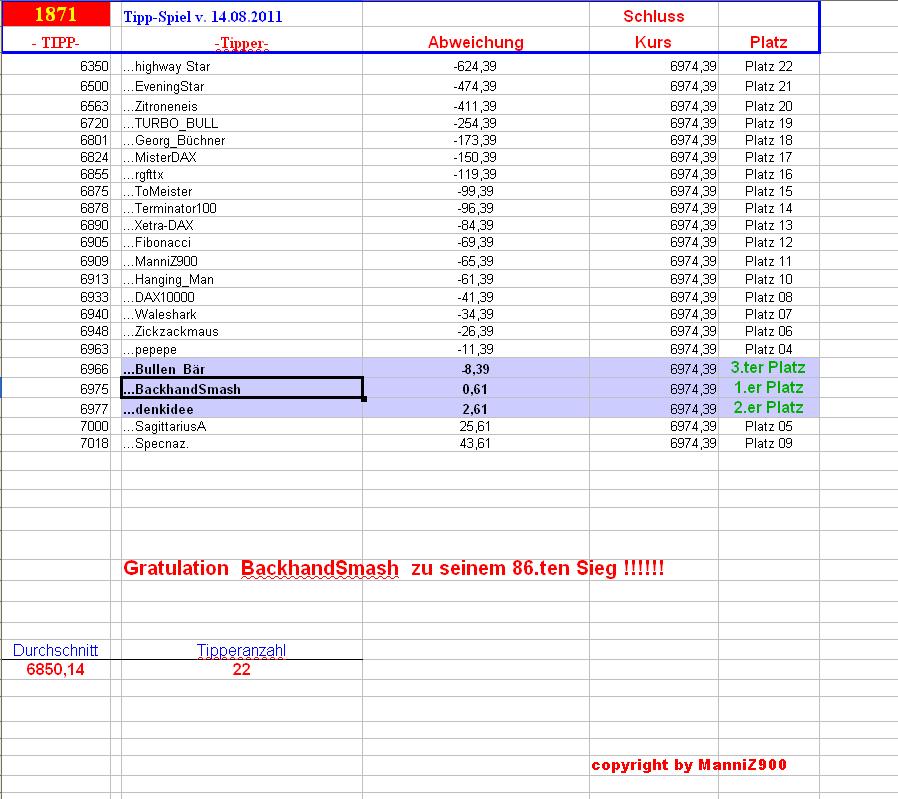The width and height of the screenshot is (898, 799).
Task: Click the deviation -69,39
Action: pyautogui.click(x=475, y=242)
